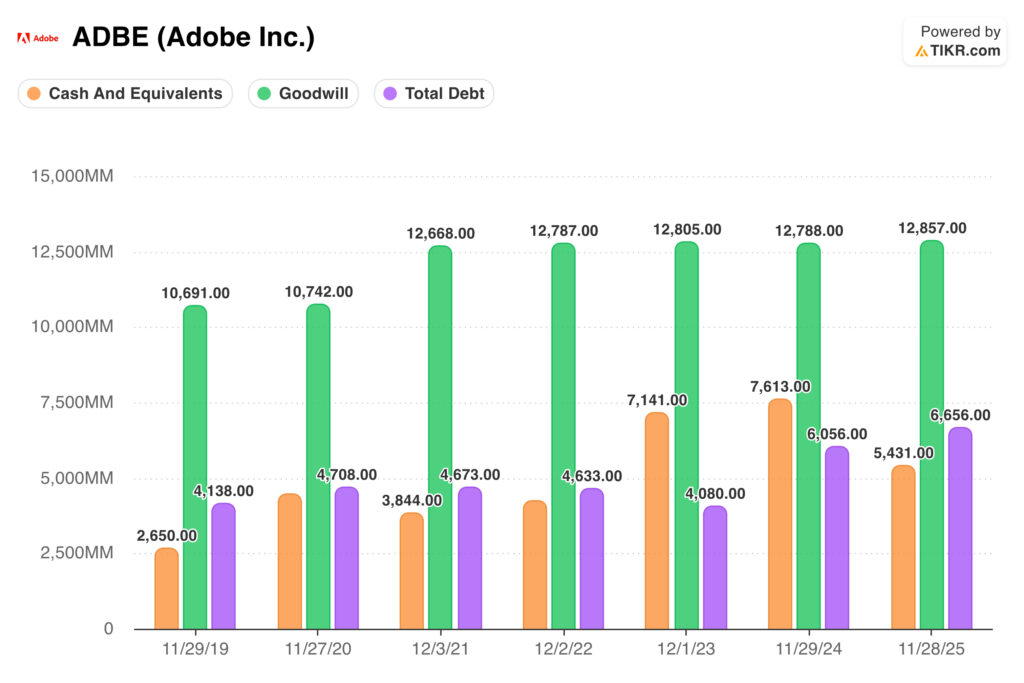Click the 12/1/23 Cash bar
This screenshot has height=683, width=1024.
point(656,520)
